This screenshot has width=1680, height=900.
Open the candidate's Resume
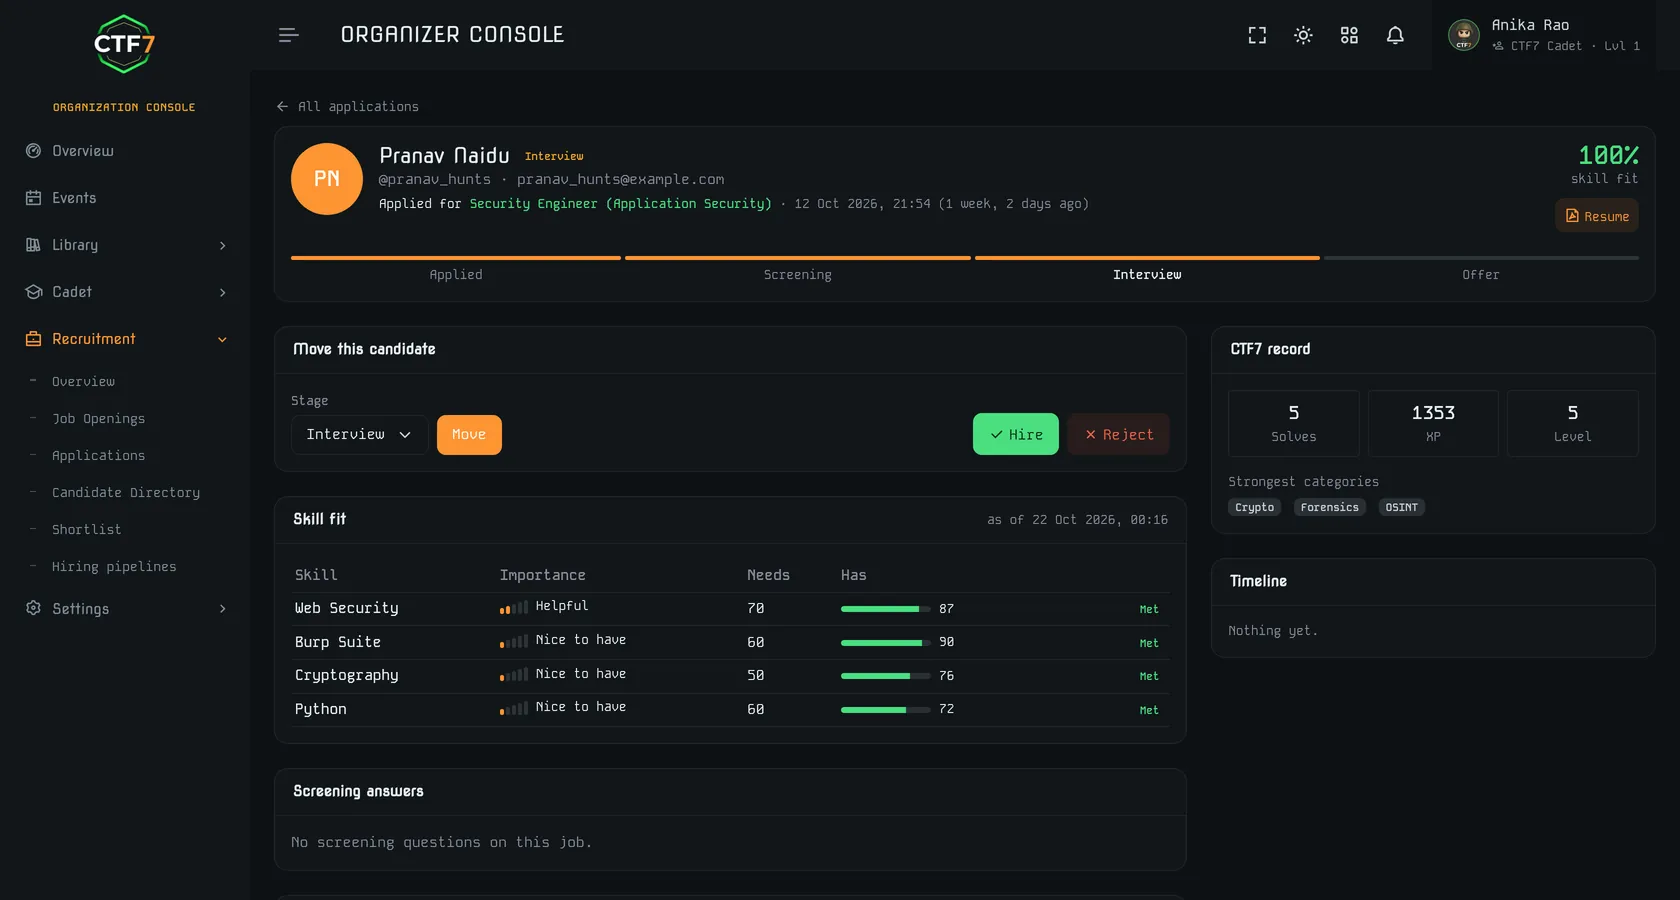1597,216
